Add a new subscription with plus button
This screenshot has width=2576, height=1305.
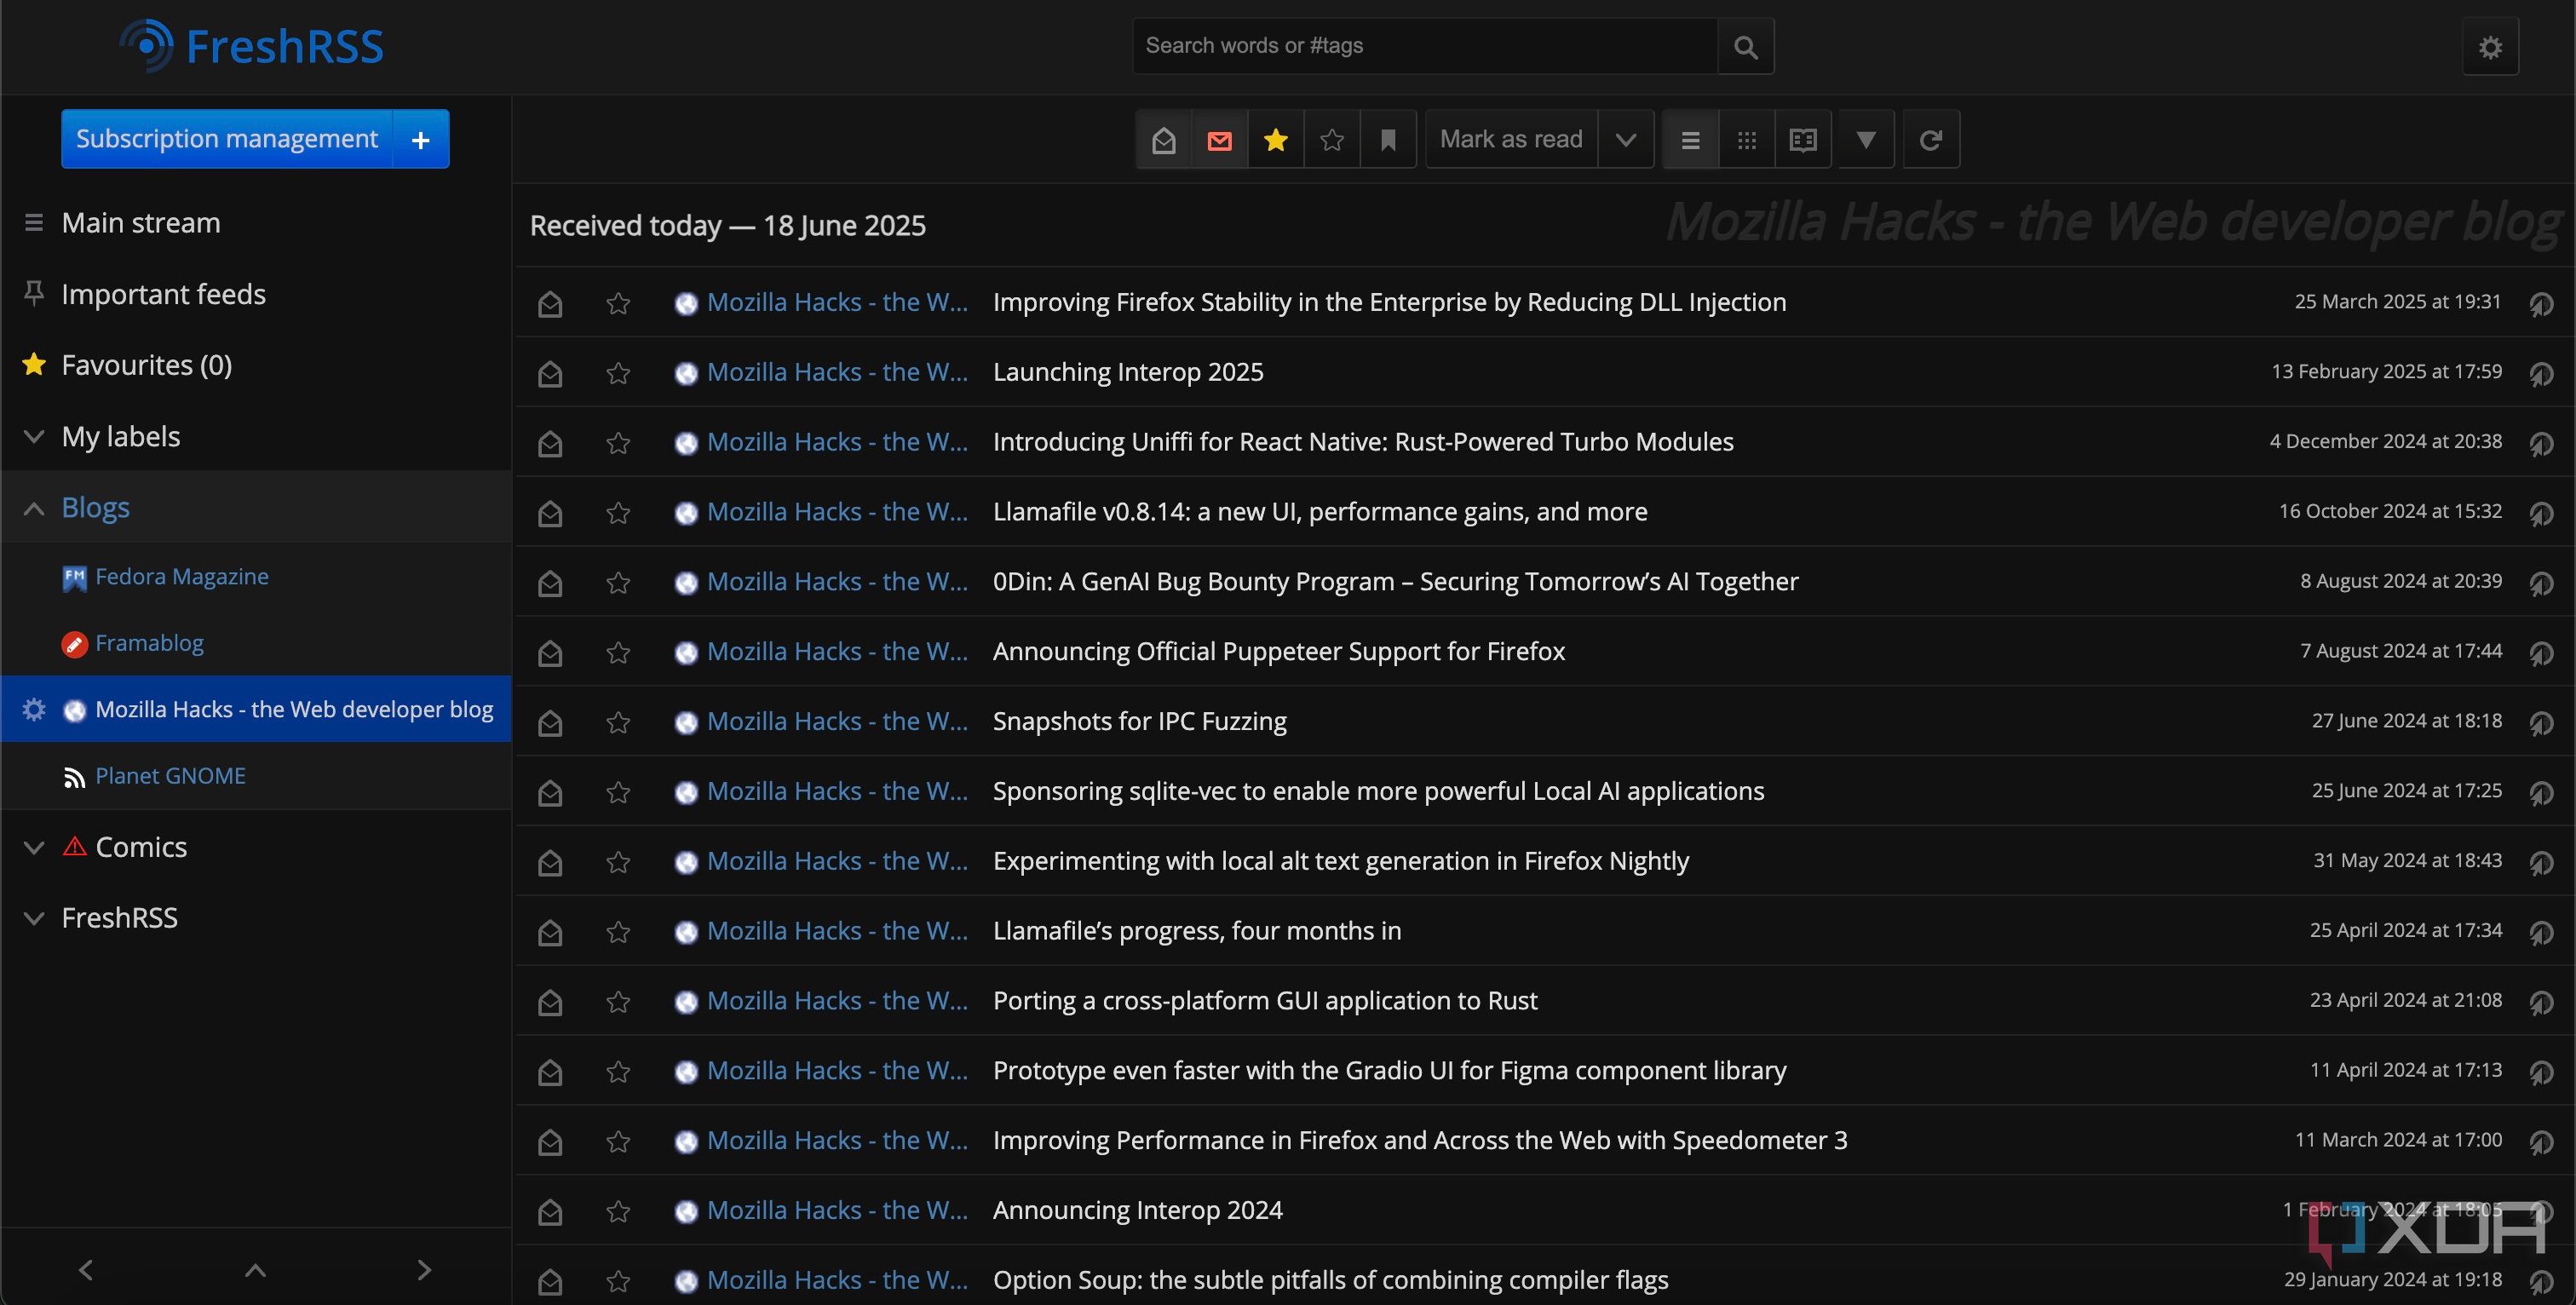421,139
